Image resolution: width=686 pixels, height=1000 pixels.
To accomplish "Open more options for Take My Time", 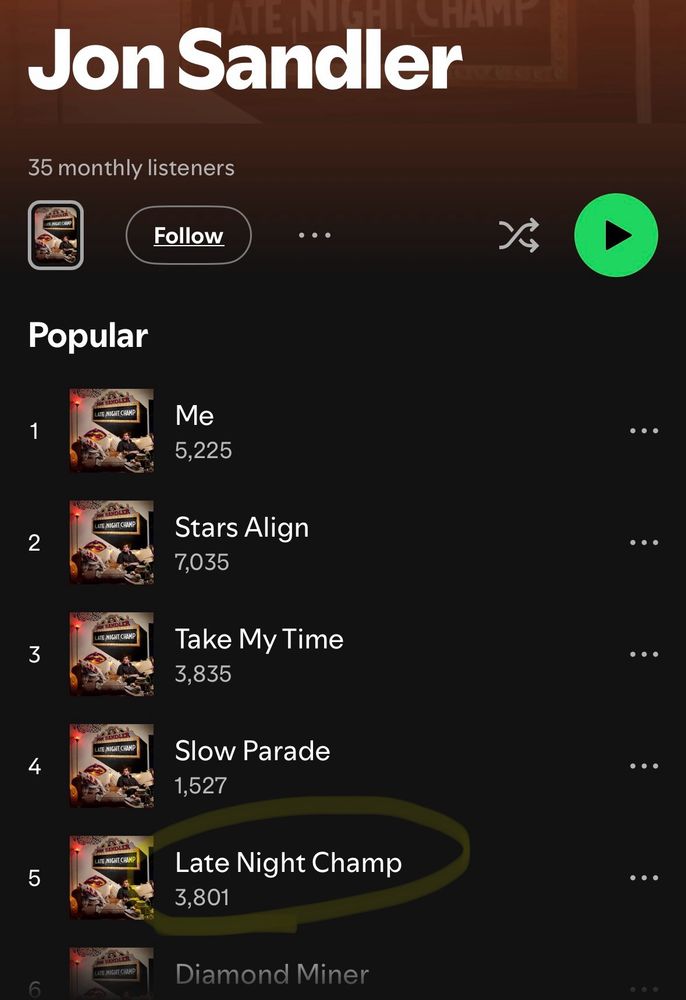I will click(x=644, y=654).
